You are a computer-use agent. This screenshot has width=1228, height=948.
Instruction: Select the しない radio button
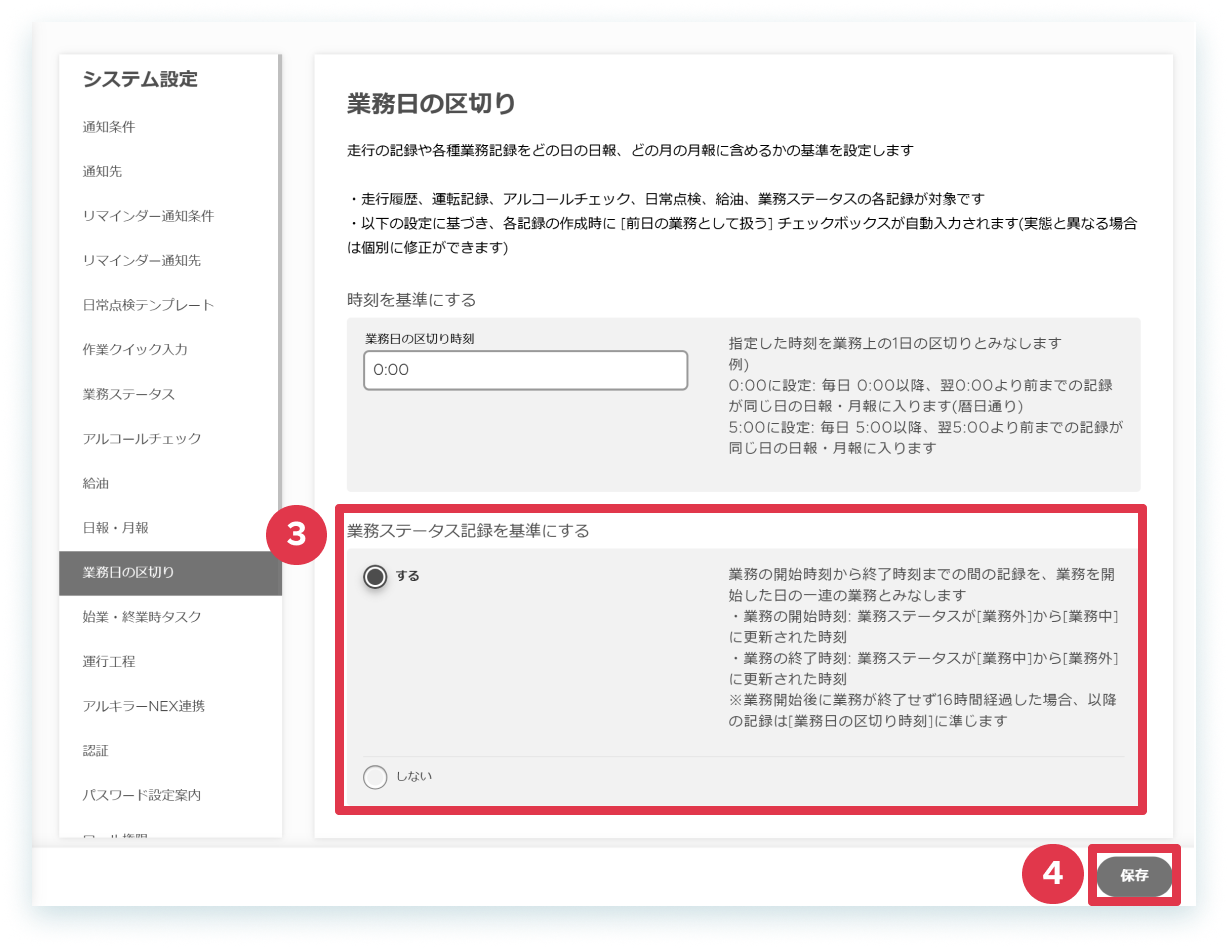[x=375, y=777]
